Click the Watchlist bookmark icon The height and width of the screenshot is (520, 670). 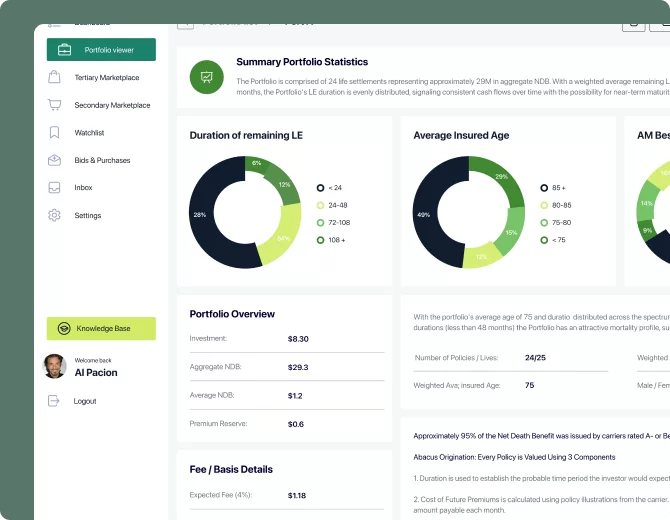click(54, 132)
